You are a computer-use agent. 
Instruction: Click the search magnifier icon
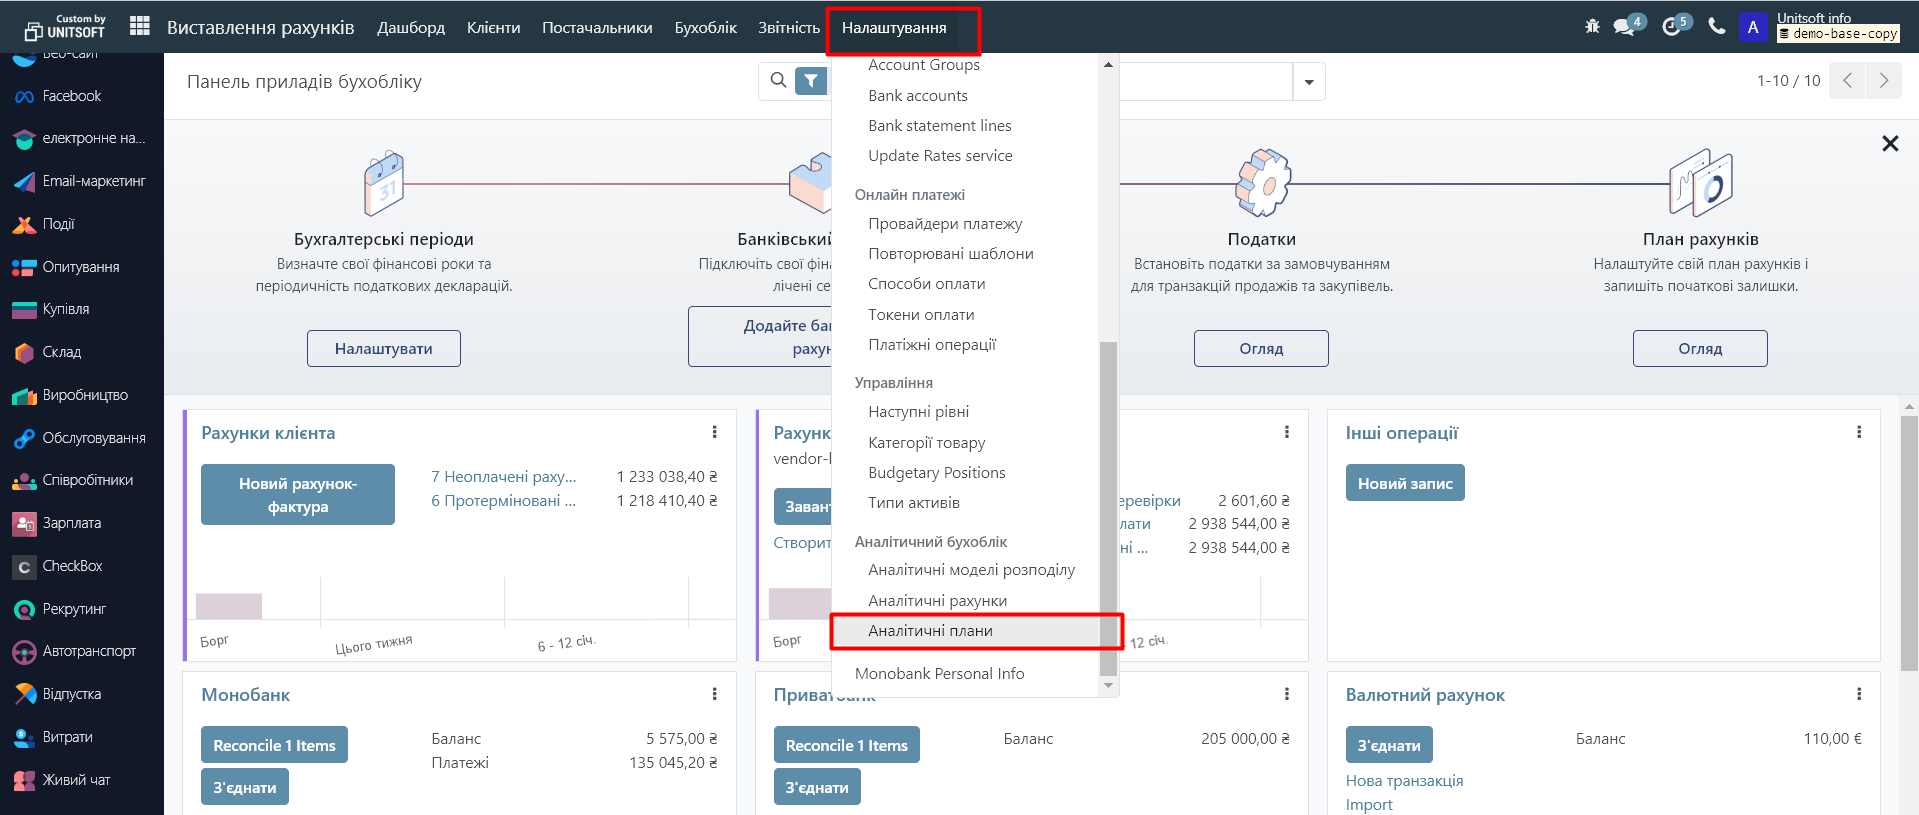[x=778, y=81]
